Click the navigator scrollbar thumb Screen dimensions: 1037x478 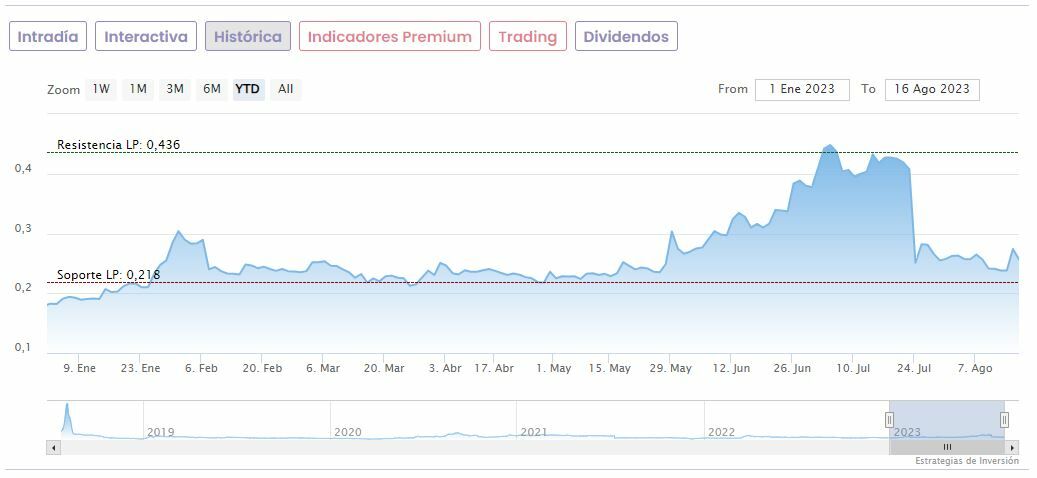[x=946, y=447]
